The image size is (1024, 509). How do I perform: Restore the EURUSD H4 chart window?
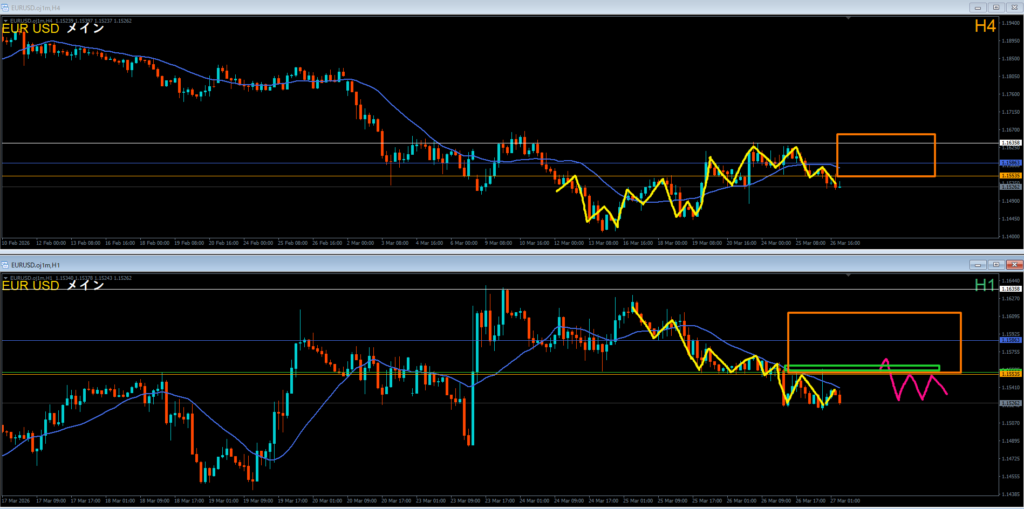[x=996, y=7]
